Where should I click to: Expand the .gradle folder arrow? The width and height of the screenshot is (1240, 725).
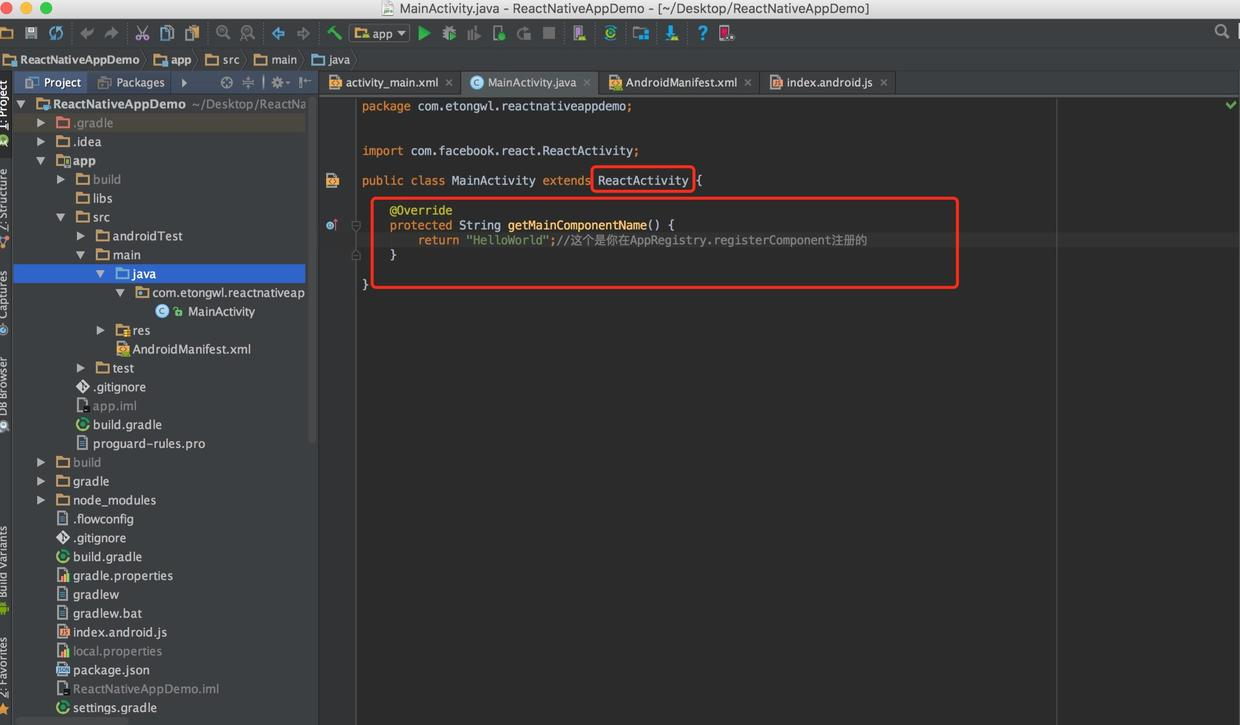click(x=41, y=123)
